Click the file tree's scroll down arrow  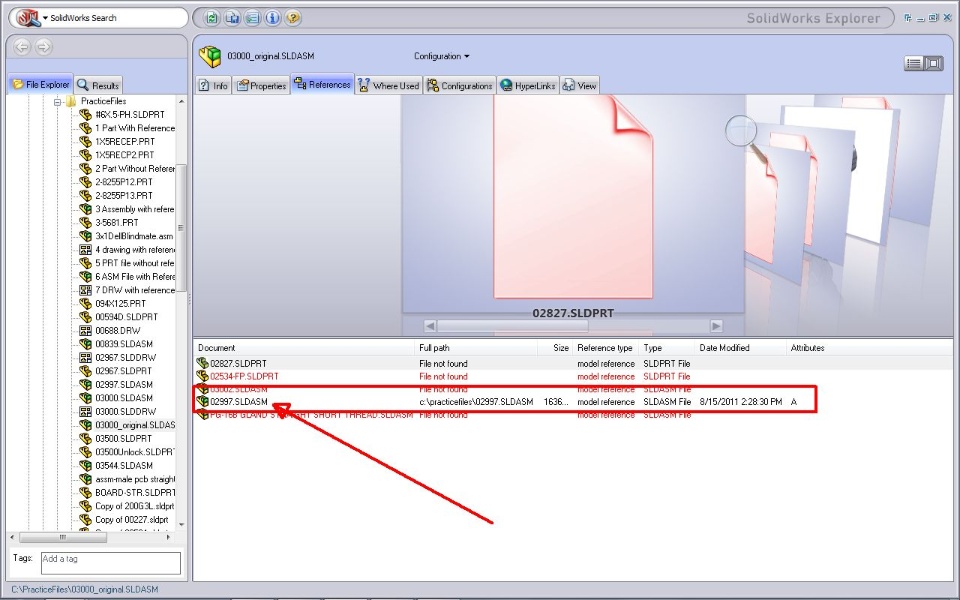[181, 525]
